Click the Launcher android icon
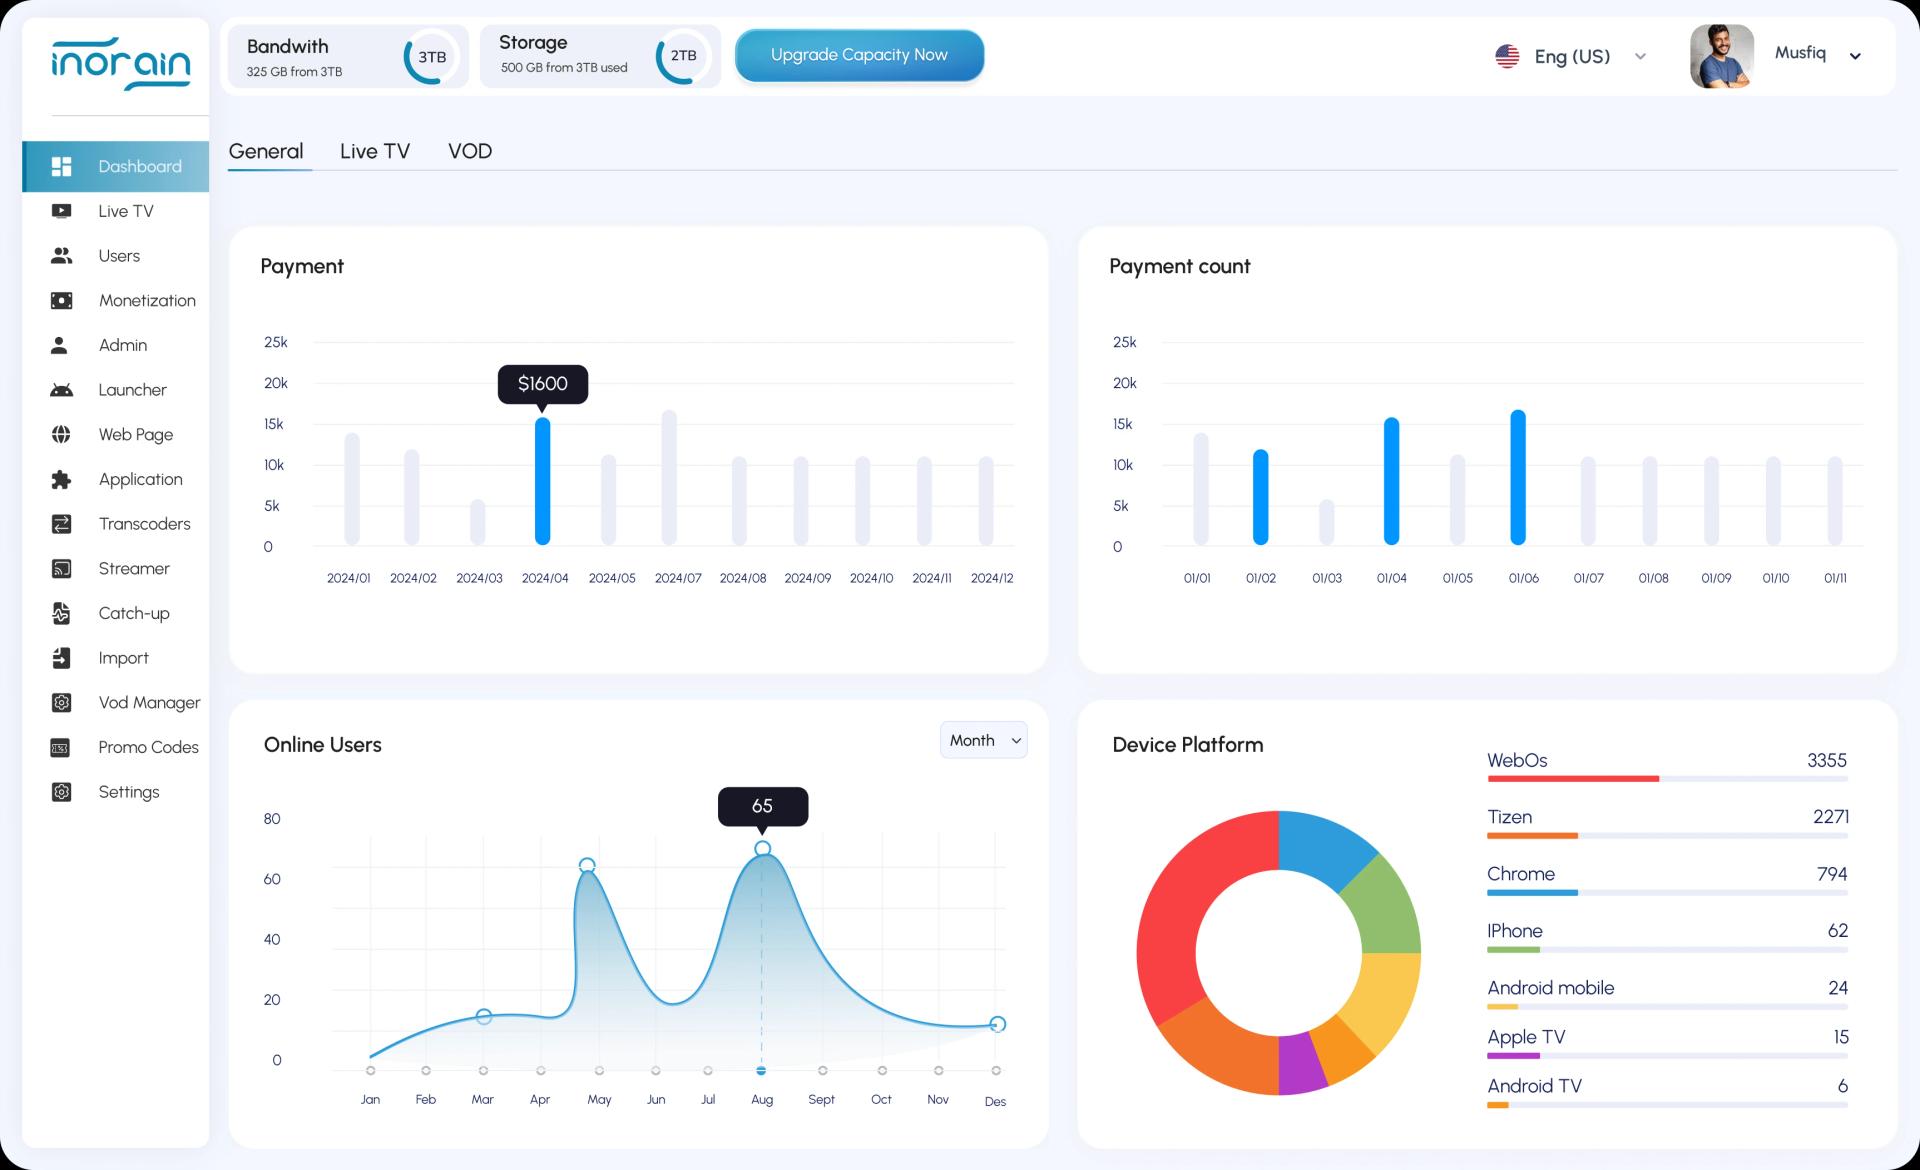Screen dimensions: 1920x1170 pyautogui.click(x=61, y=390)
